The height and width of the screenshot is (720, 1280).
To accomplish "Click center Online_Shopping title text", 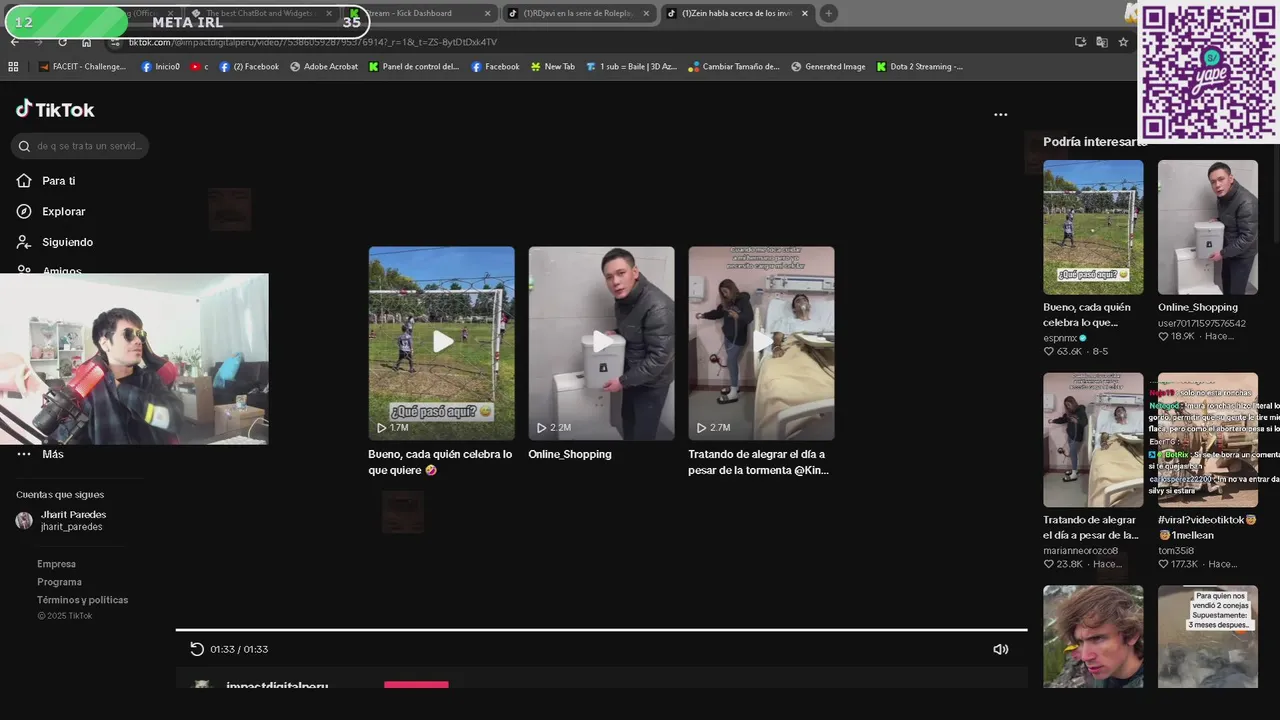I will coord(570,454).
